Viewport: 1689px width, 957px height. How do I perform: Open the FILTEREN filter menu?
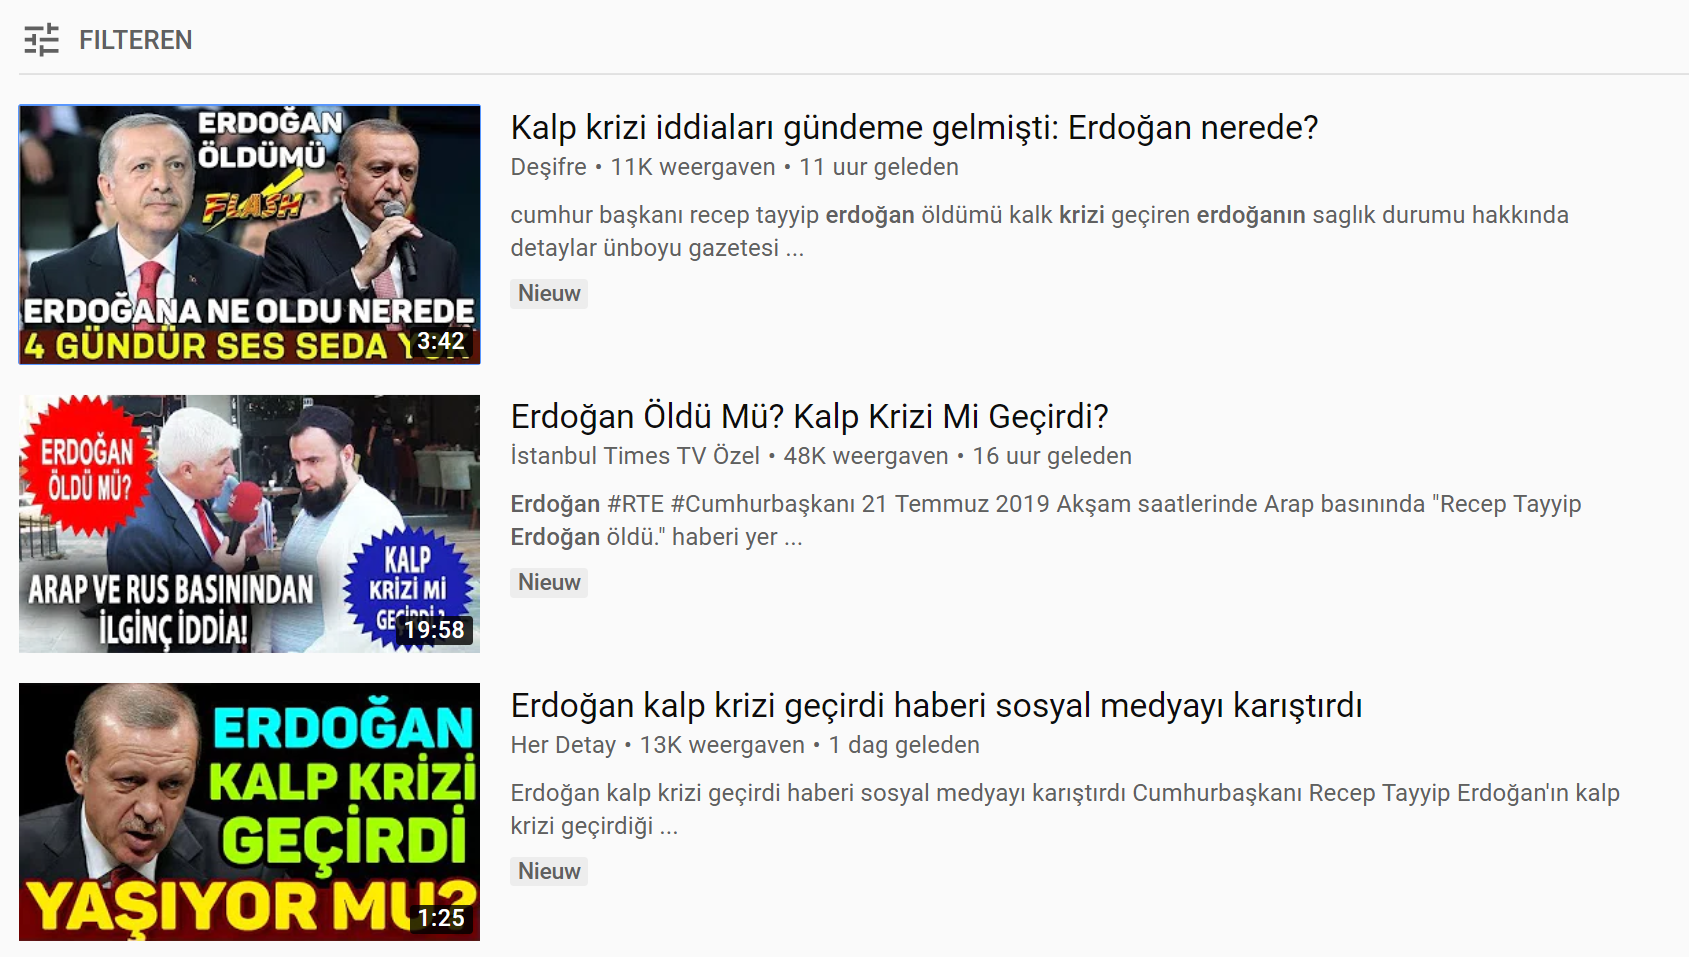click(107, 40)
